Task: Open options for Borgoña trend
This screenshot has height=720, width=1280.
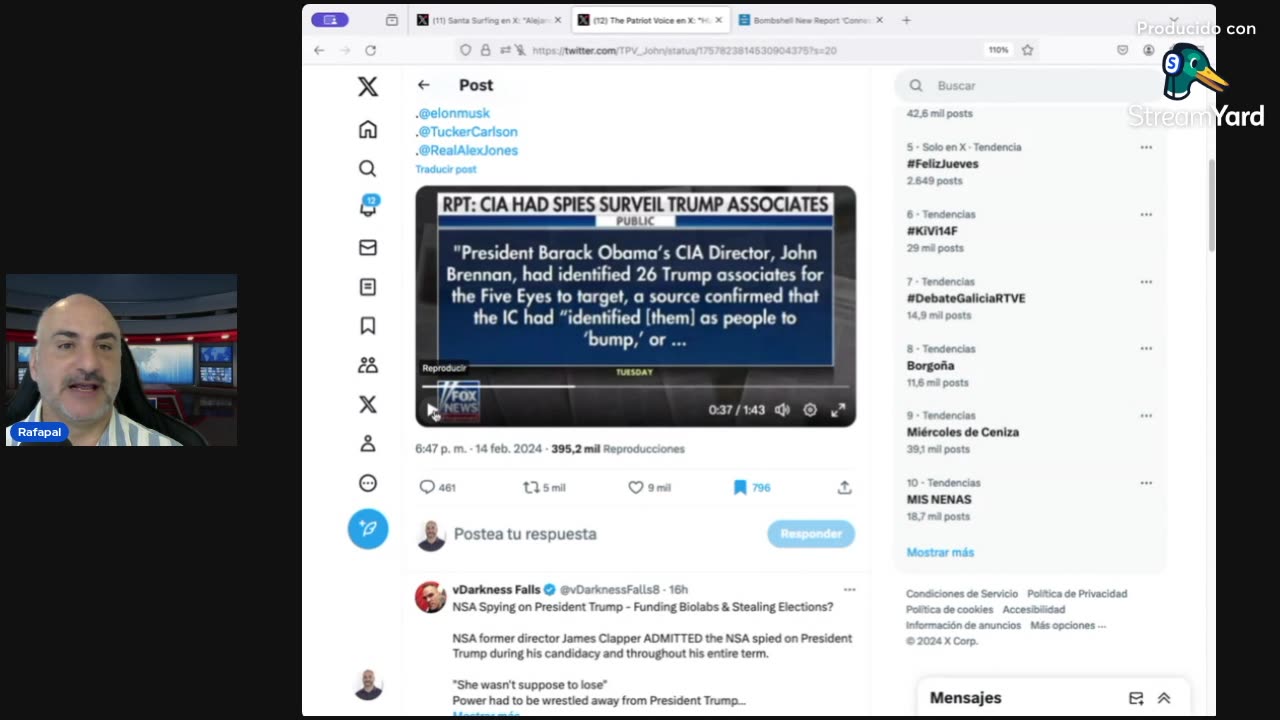Action: pos(1146,349)
